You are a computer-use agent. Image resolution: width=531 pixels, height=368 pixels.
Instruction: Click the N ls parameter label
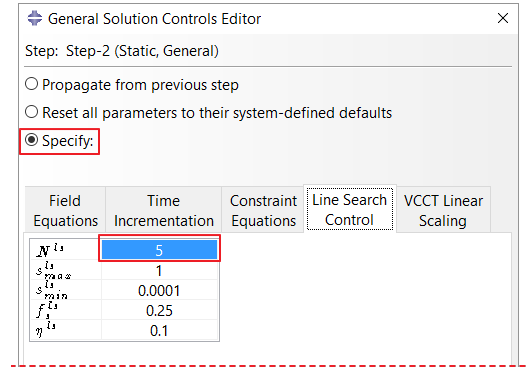[x=50, y=250]
